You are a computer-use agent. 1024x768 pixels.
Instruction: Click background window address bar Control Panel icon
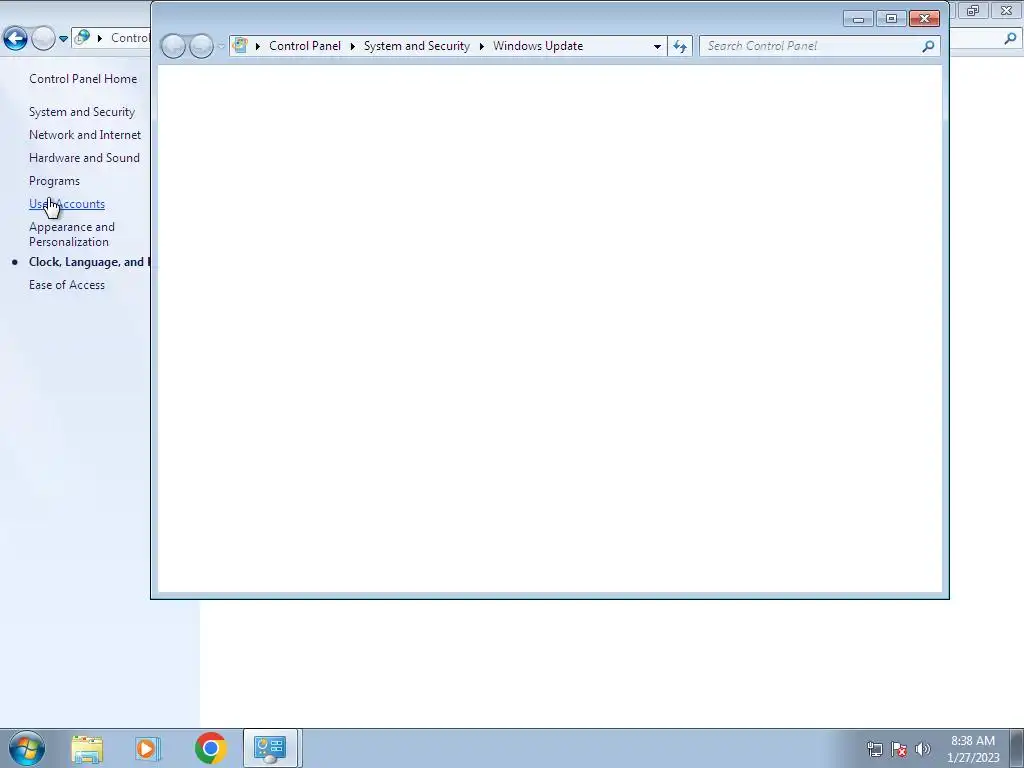(x=82, y=38)
